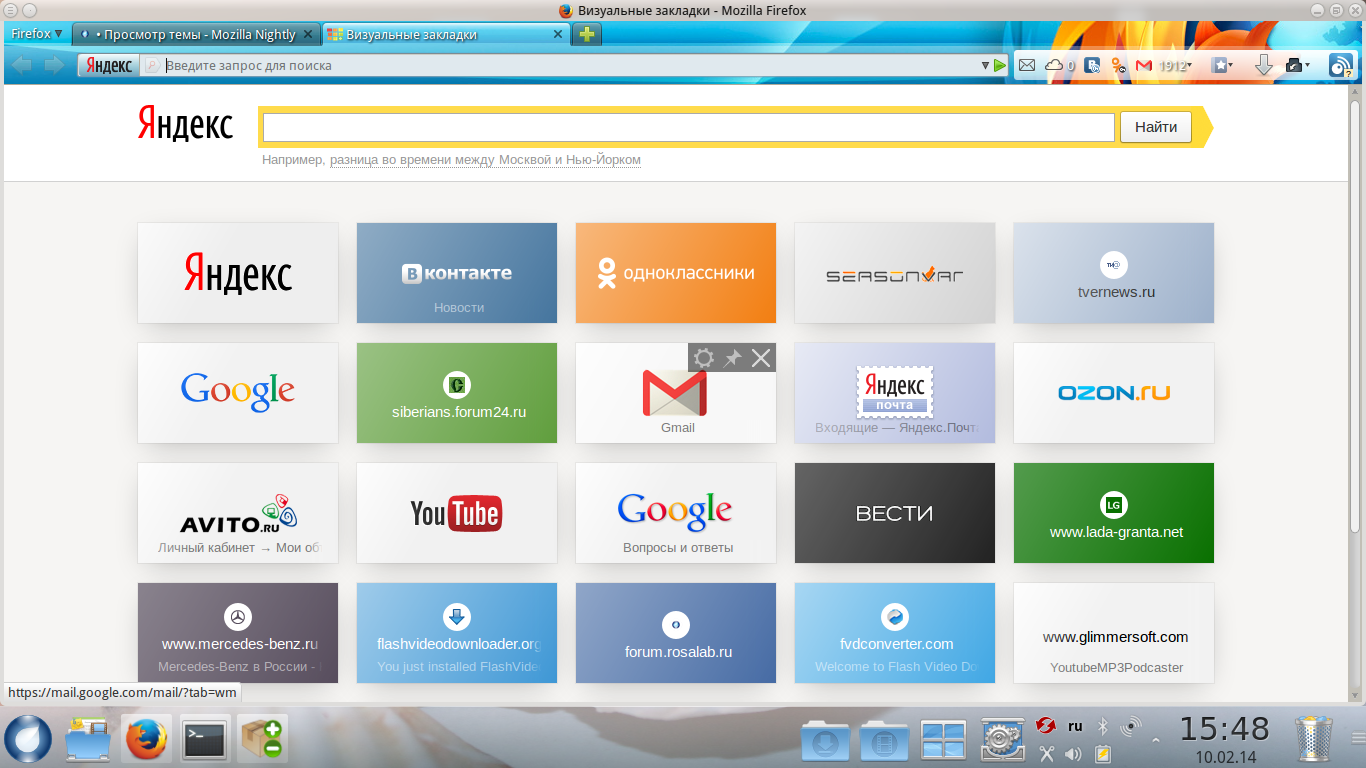Switch to Просмотр темы - Mozilla Nightly tab
Screen dimensions: 1366x768
196,34
